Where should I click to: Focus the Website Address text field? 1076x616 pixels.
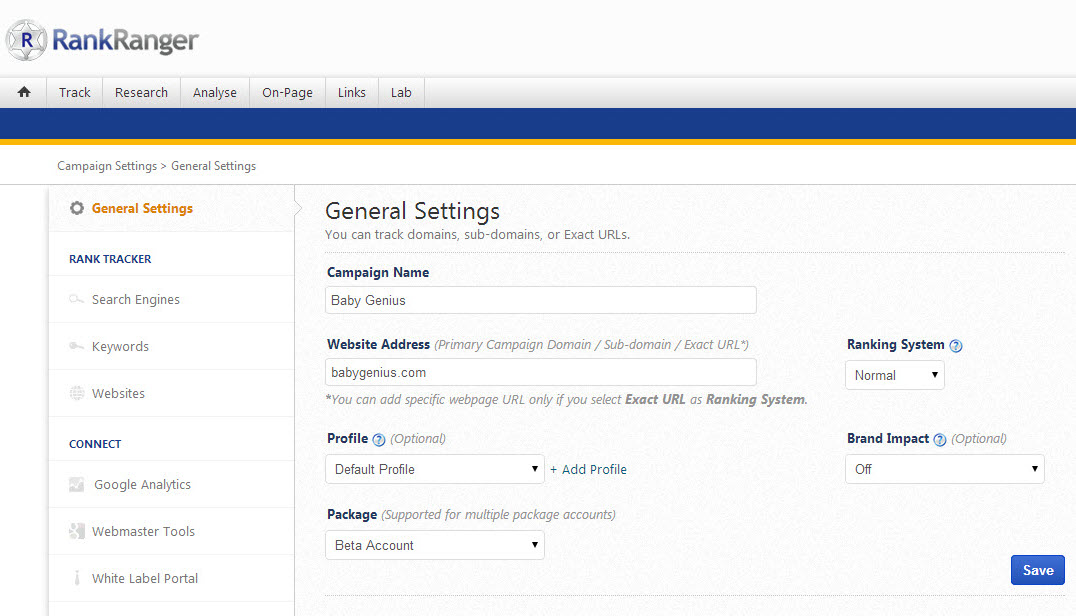541,372
